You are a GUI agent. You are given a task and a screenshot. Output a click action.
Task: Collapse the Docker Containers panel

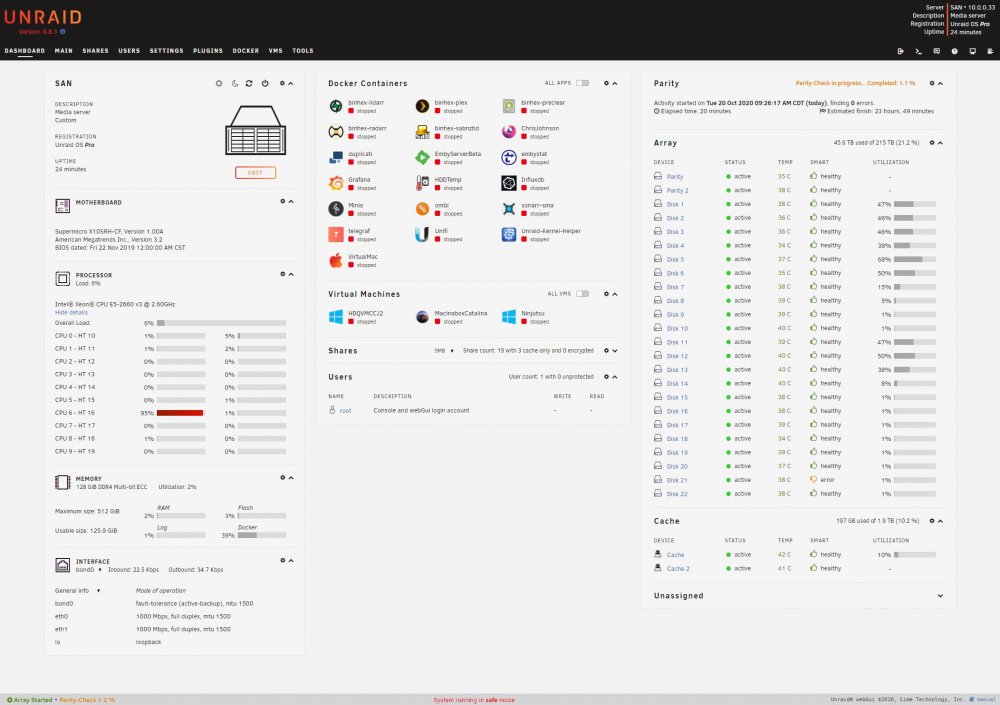pos(615,83)
